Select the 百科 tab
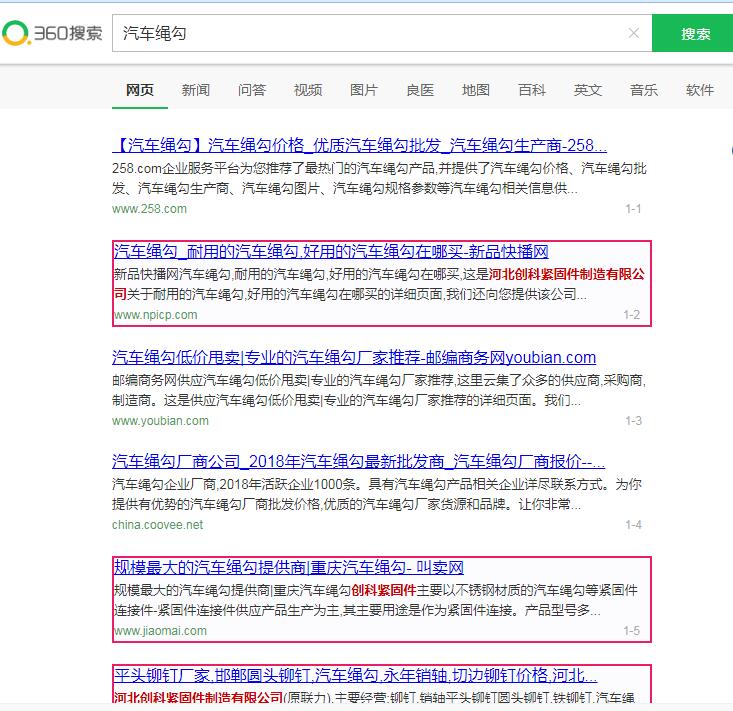This screenshot has width=733, height=711. 532,90
